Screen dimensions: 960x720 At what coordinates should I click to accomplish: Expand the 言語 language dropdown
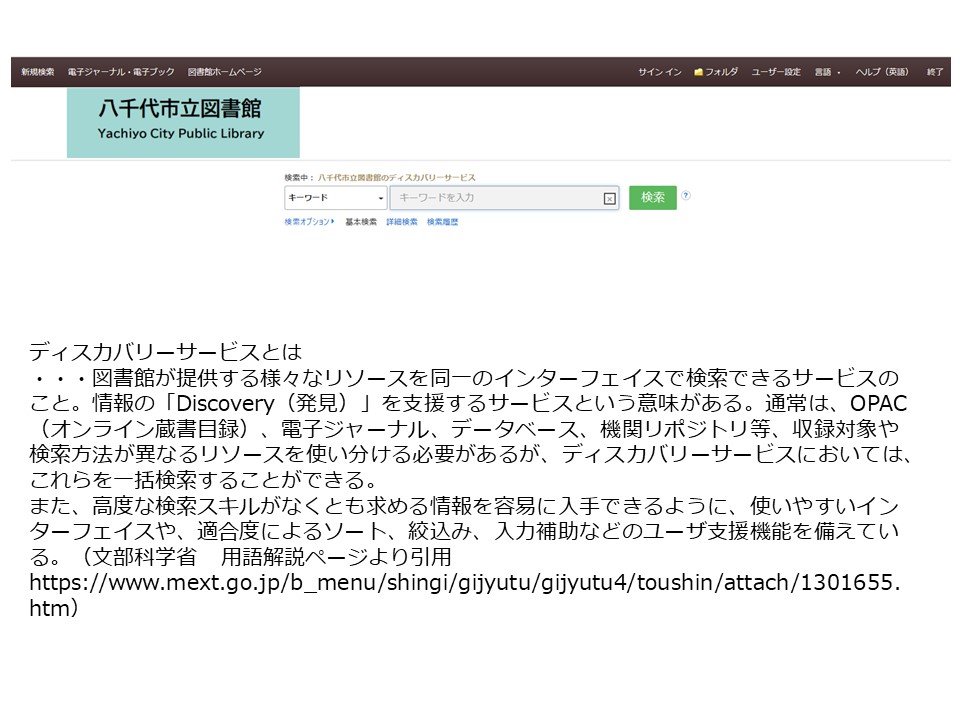coord(827,72)
